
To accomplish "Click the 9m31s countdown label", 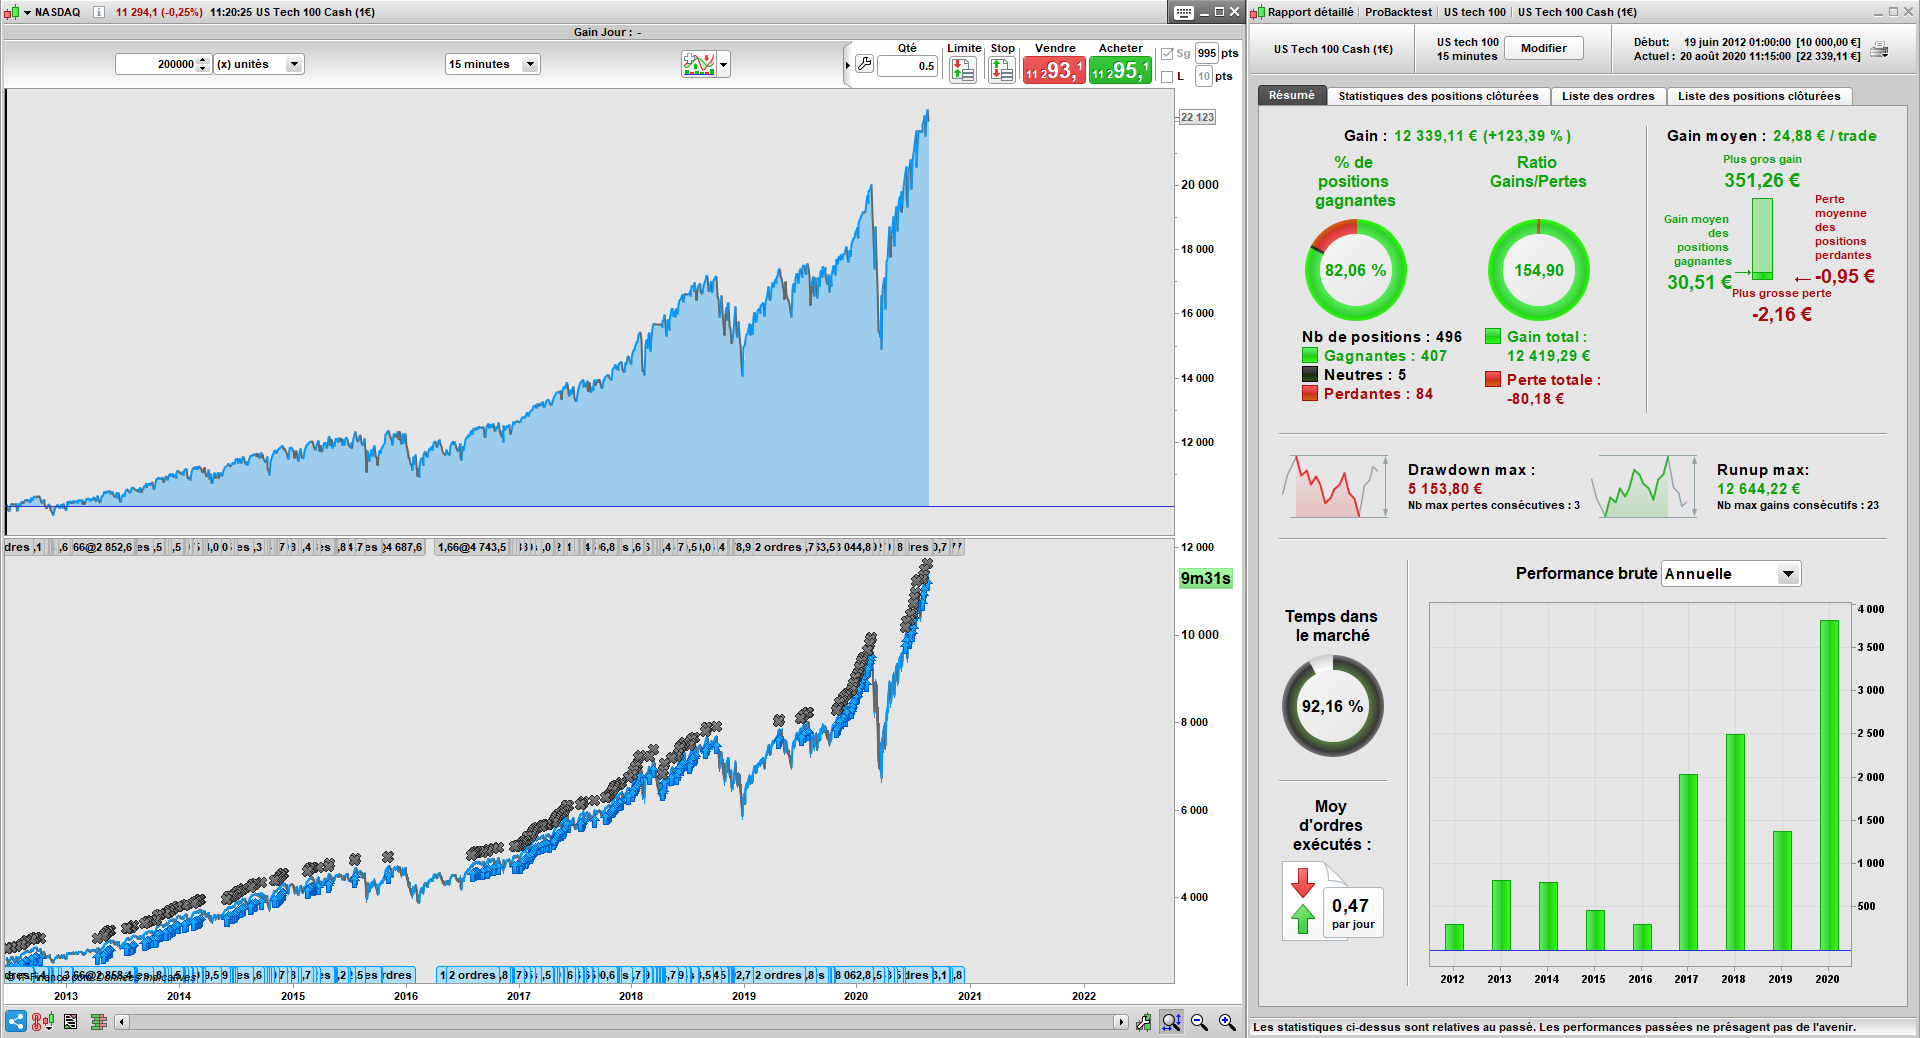I will click(x=1205, y=578).
